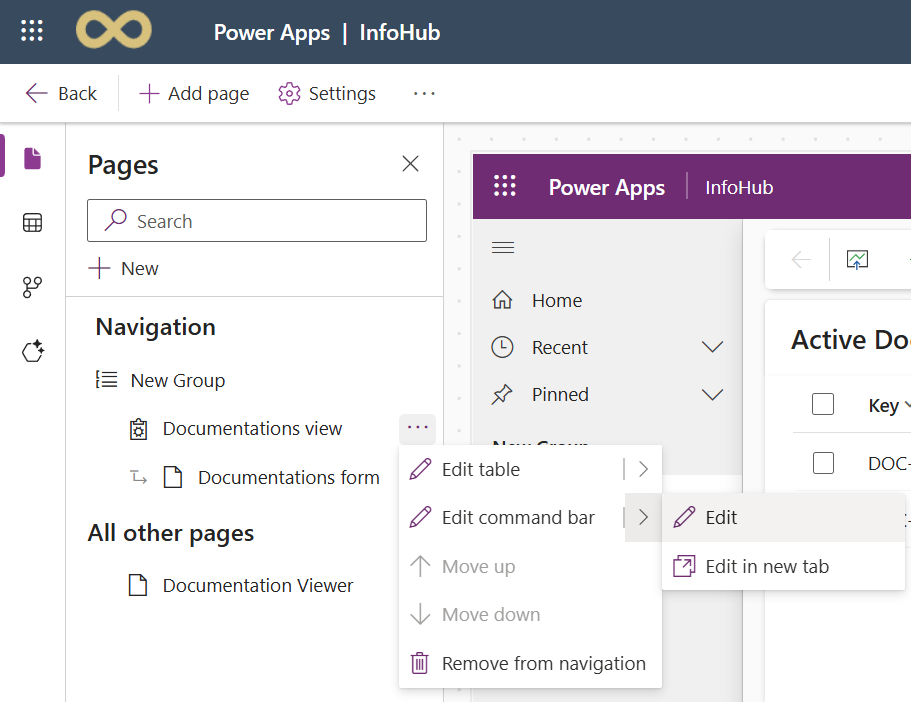
Task: Expand the Edit table submenu arrow
Action: [x=643, y=469]
